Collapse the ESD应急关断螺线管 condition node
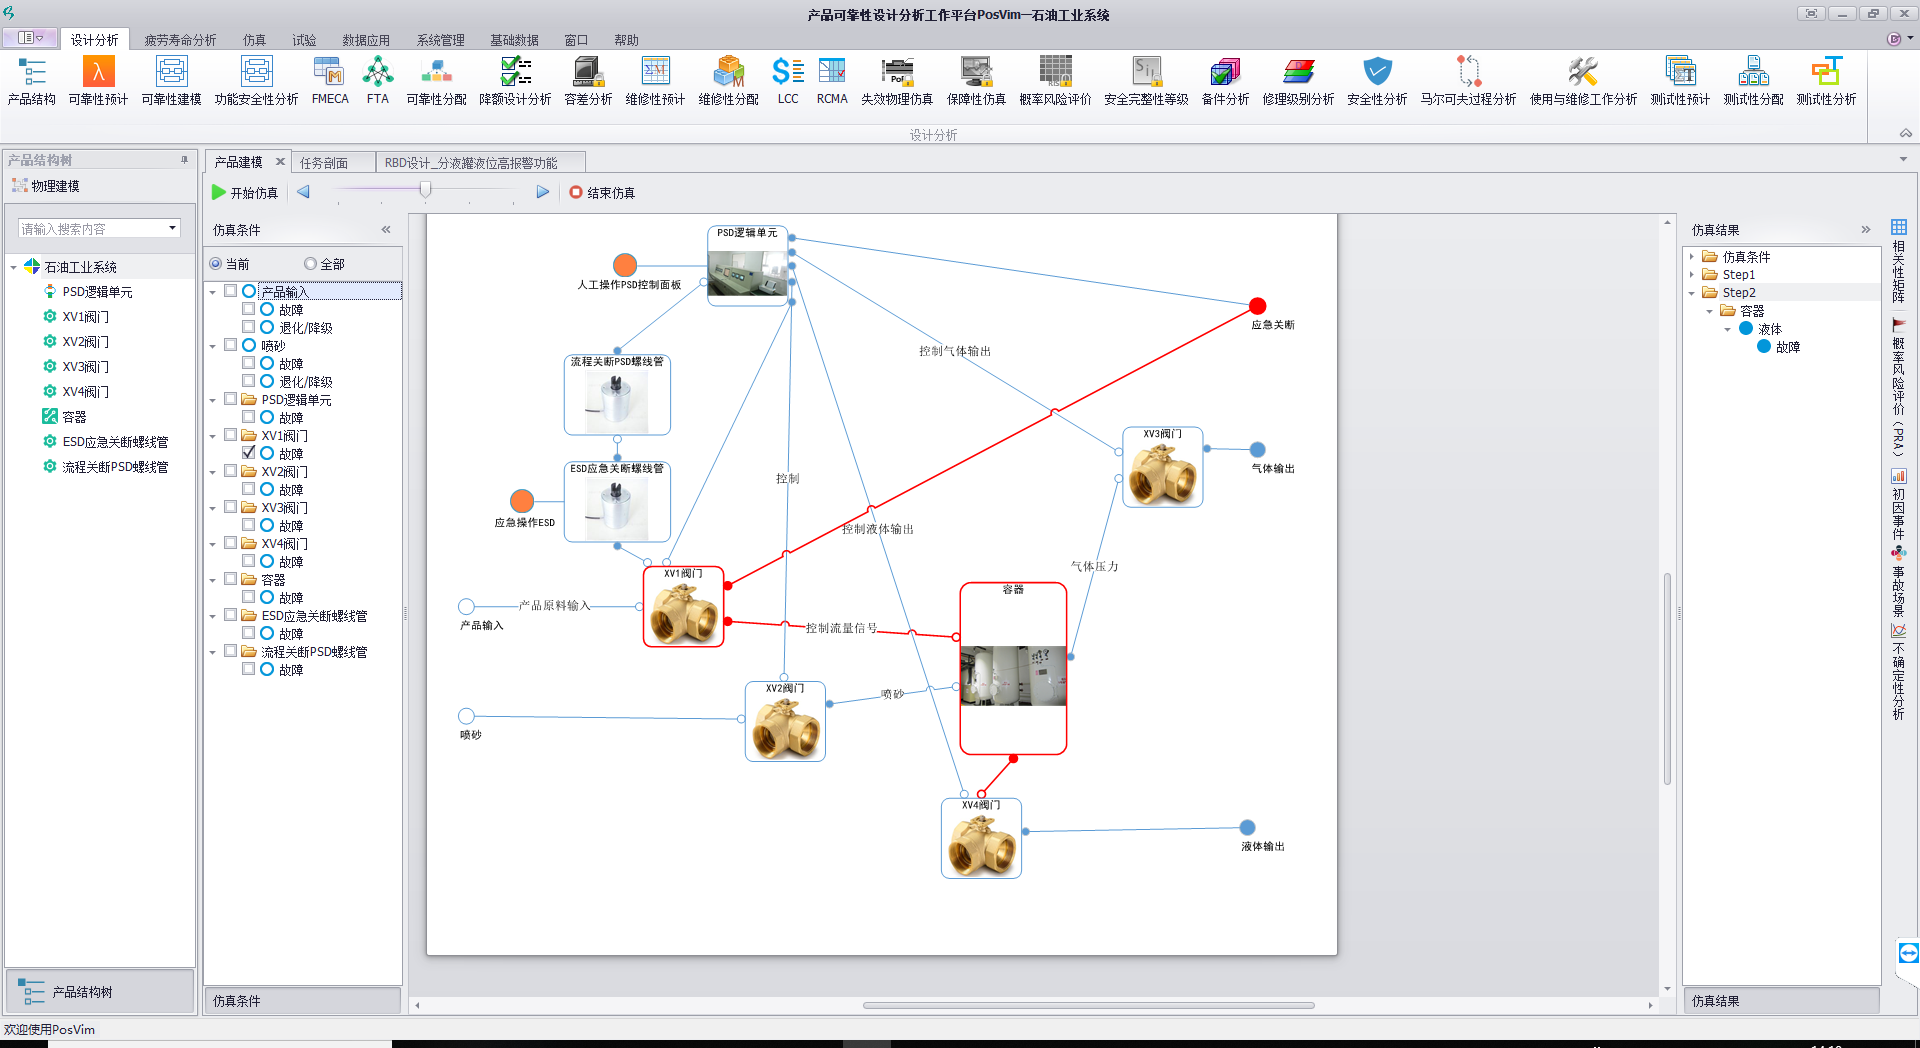This screenshot has height=1048, width=1920. (x=213, y=616)
